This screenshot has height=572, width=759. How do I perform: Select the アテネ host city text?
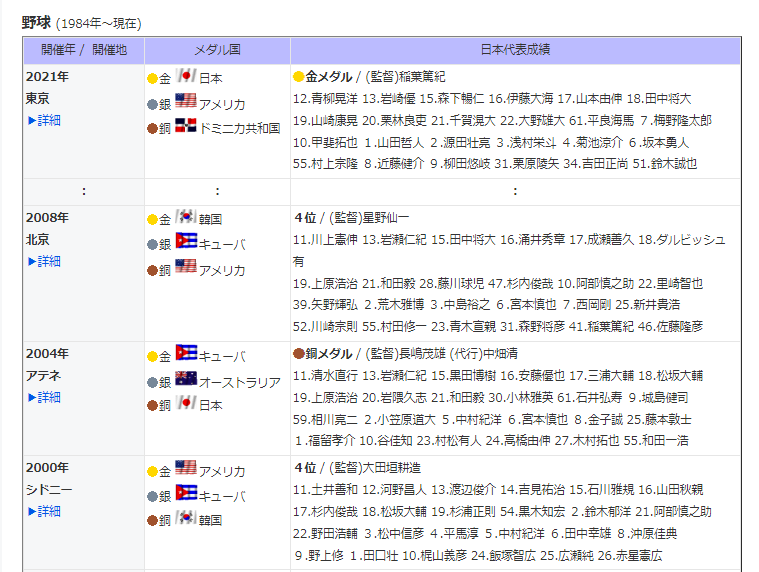(x=44, y=376)
